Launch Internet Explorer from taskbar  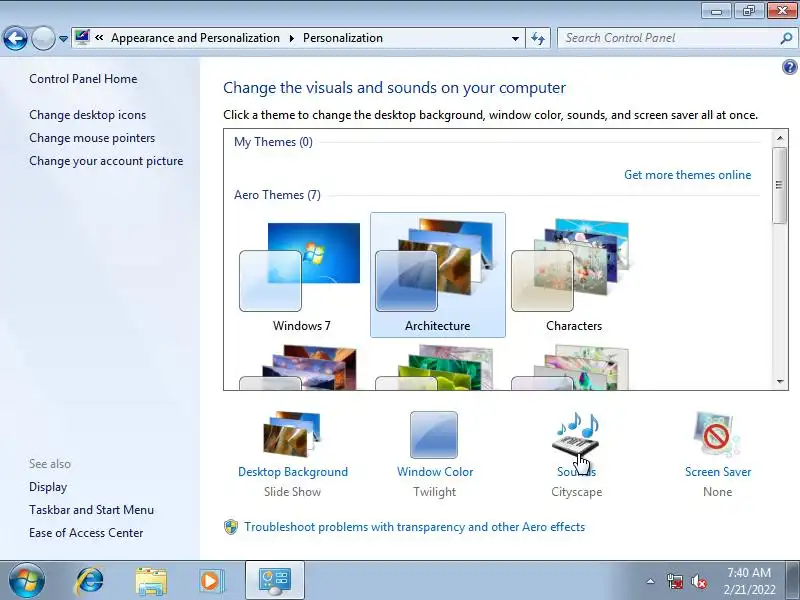tap(90, 581)
